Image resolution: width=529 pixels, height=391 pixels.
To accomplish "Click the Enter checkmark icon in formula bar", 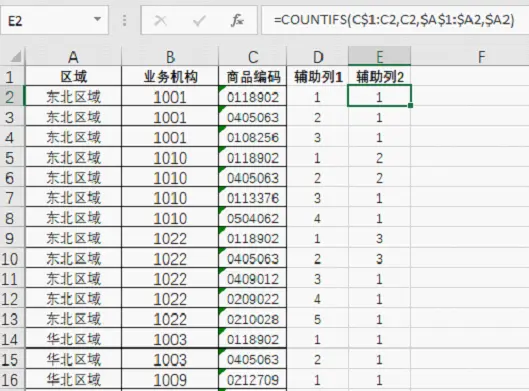I will coord(199,21).
